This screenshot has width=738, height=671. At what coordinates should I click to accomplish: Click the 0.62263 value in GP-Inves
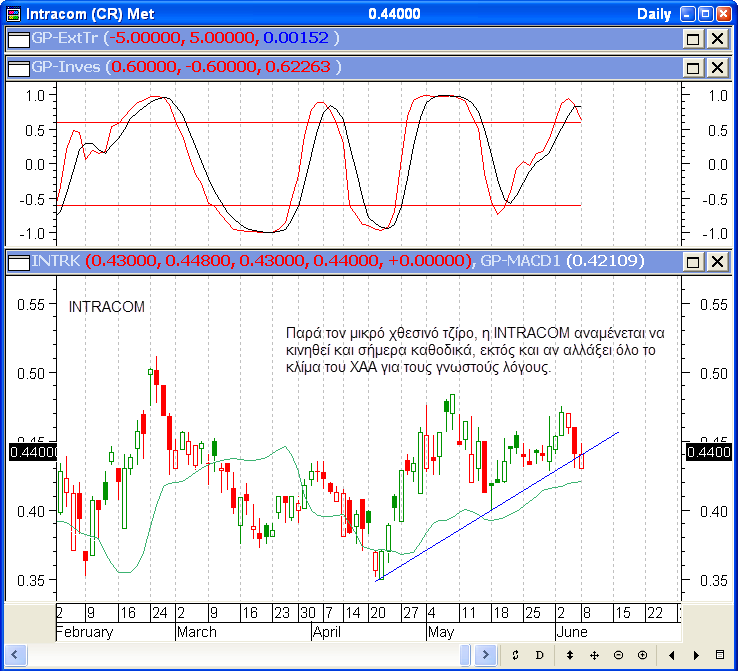pyautogui.click(x=298, y=67)
